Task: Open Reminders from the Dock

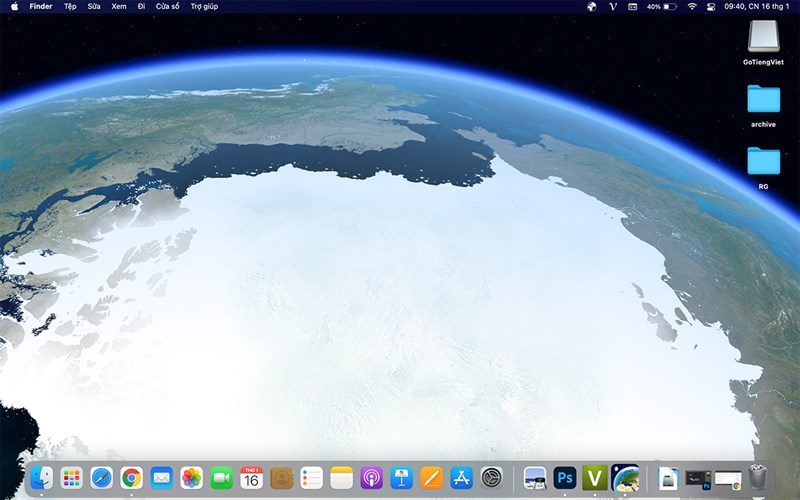Action: point(312,478)
